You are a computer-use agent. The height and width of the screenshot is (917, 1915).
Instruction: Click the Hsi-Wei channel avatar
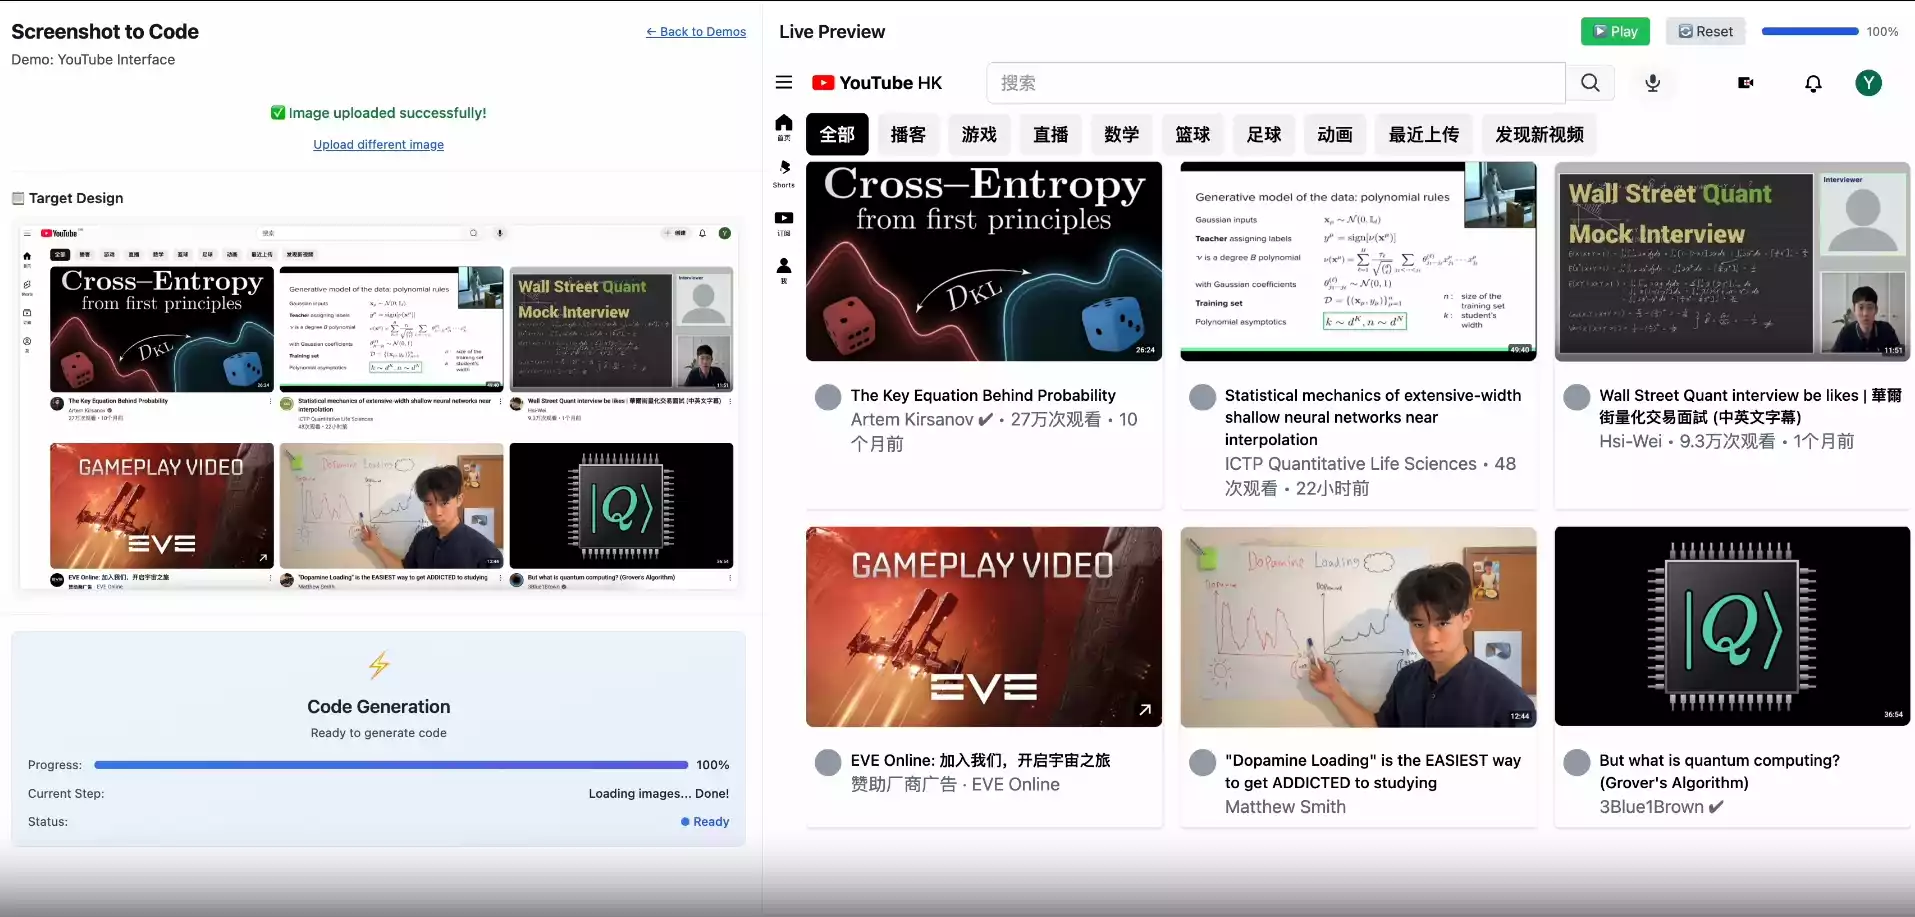tap(1577, 397)
